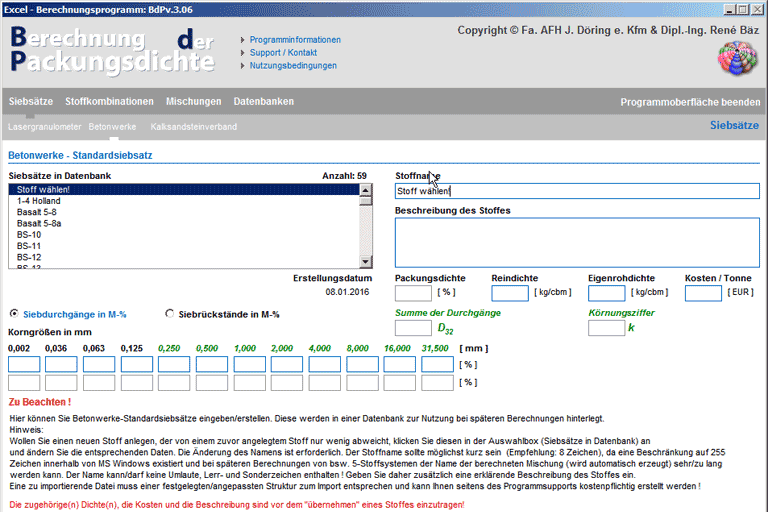Click Summe der Durchgänge D32 field
The width and height of the screenshot is (768, 512).
(x=413, y=328)
